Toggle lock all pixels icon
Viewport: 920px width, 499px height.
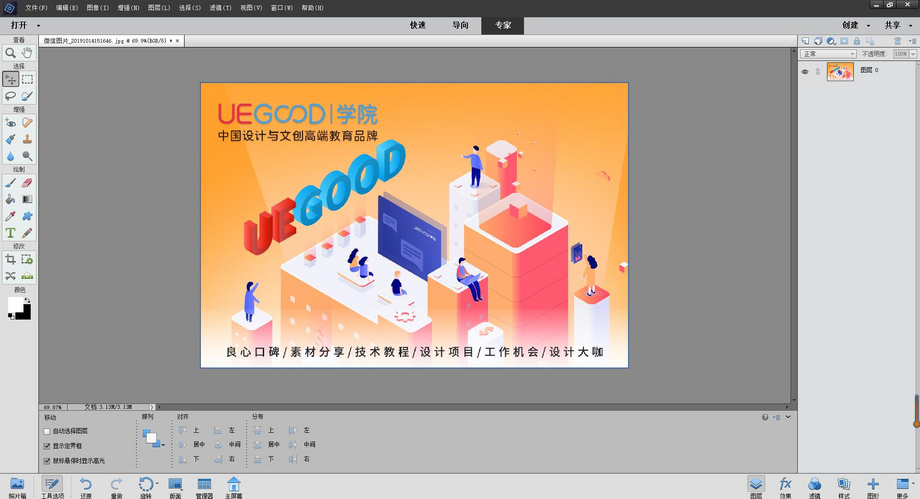click(x=857, y=41)
